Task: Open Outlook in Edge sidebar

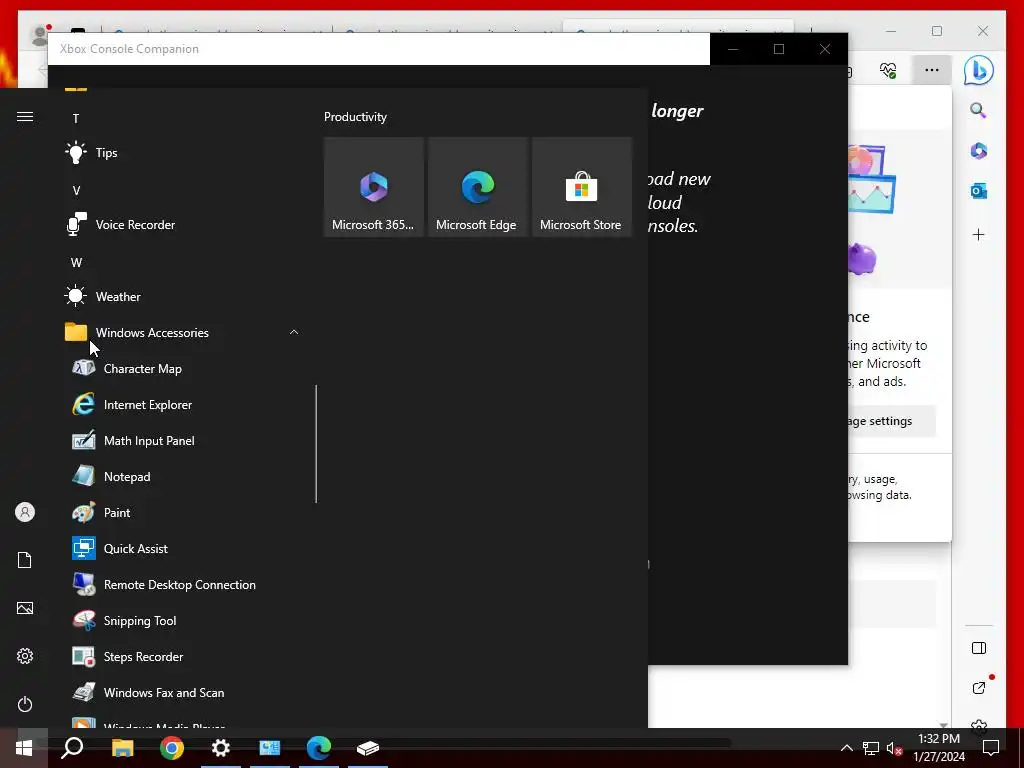Action: (978, 191)
